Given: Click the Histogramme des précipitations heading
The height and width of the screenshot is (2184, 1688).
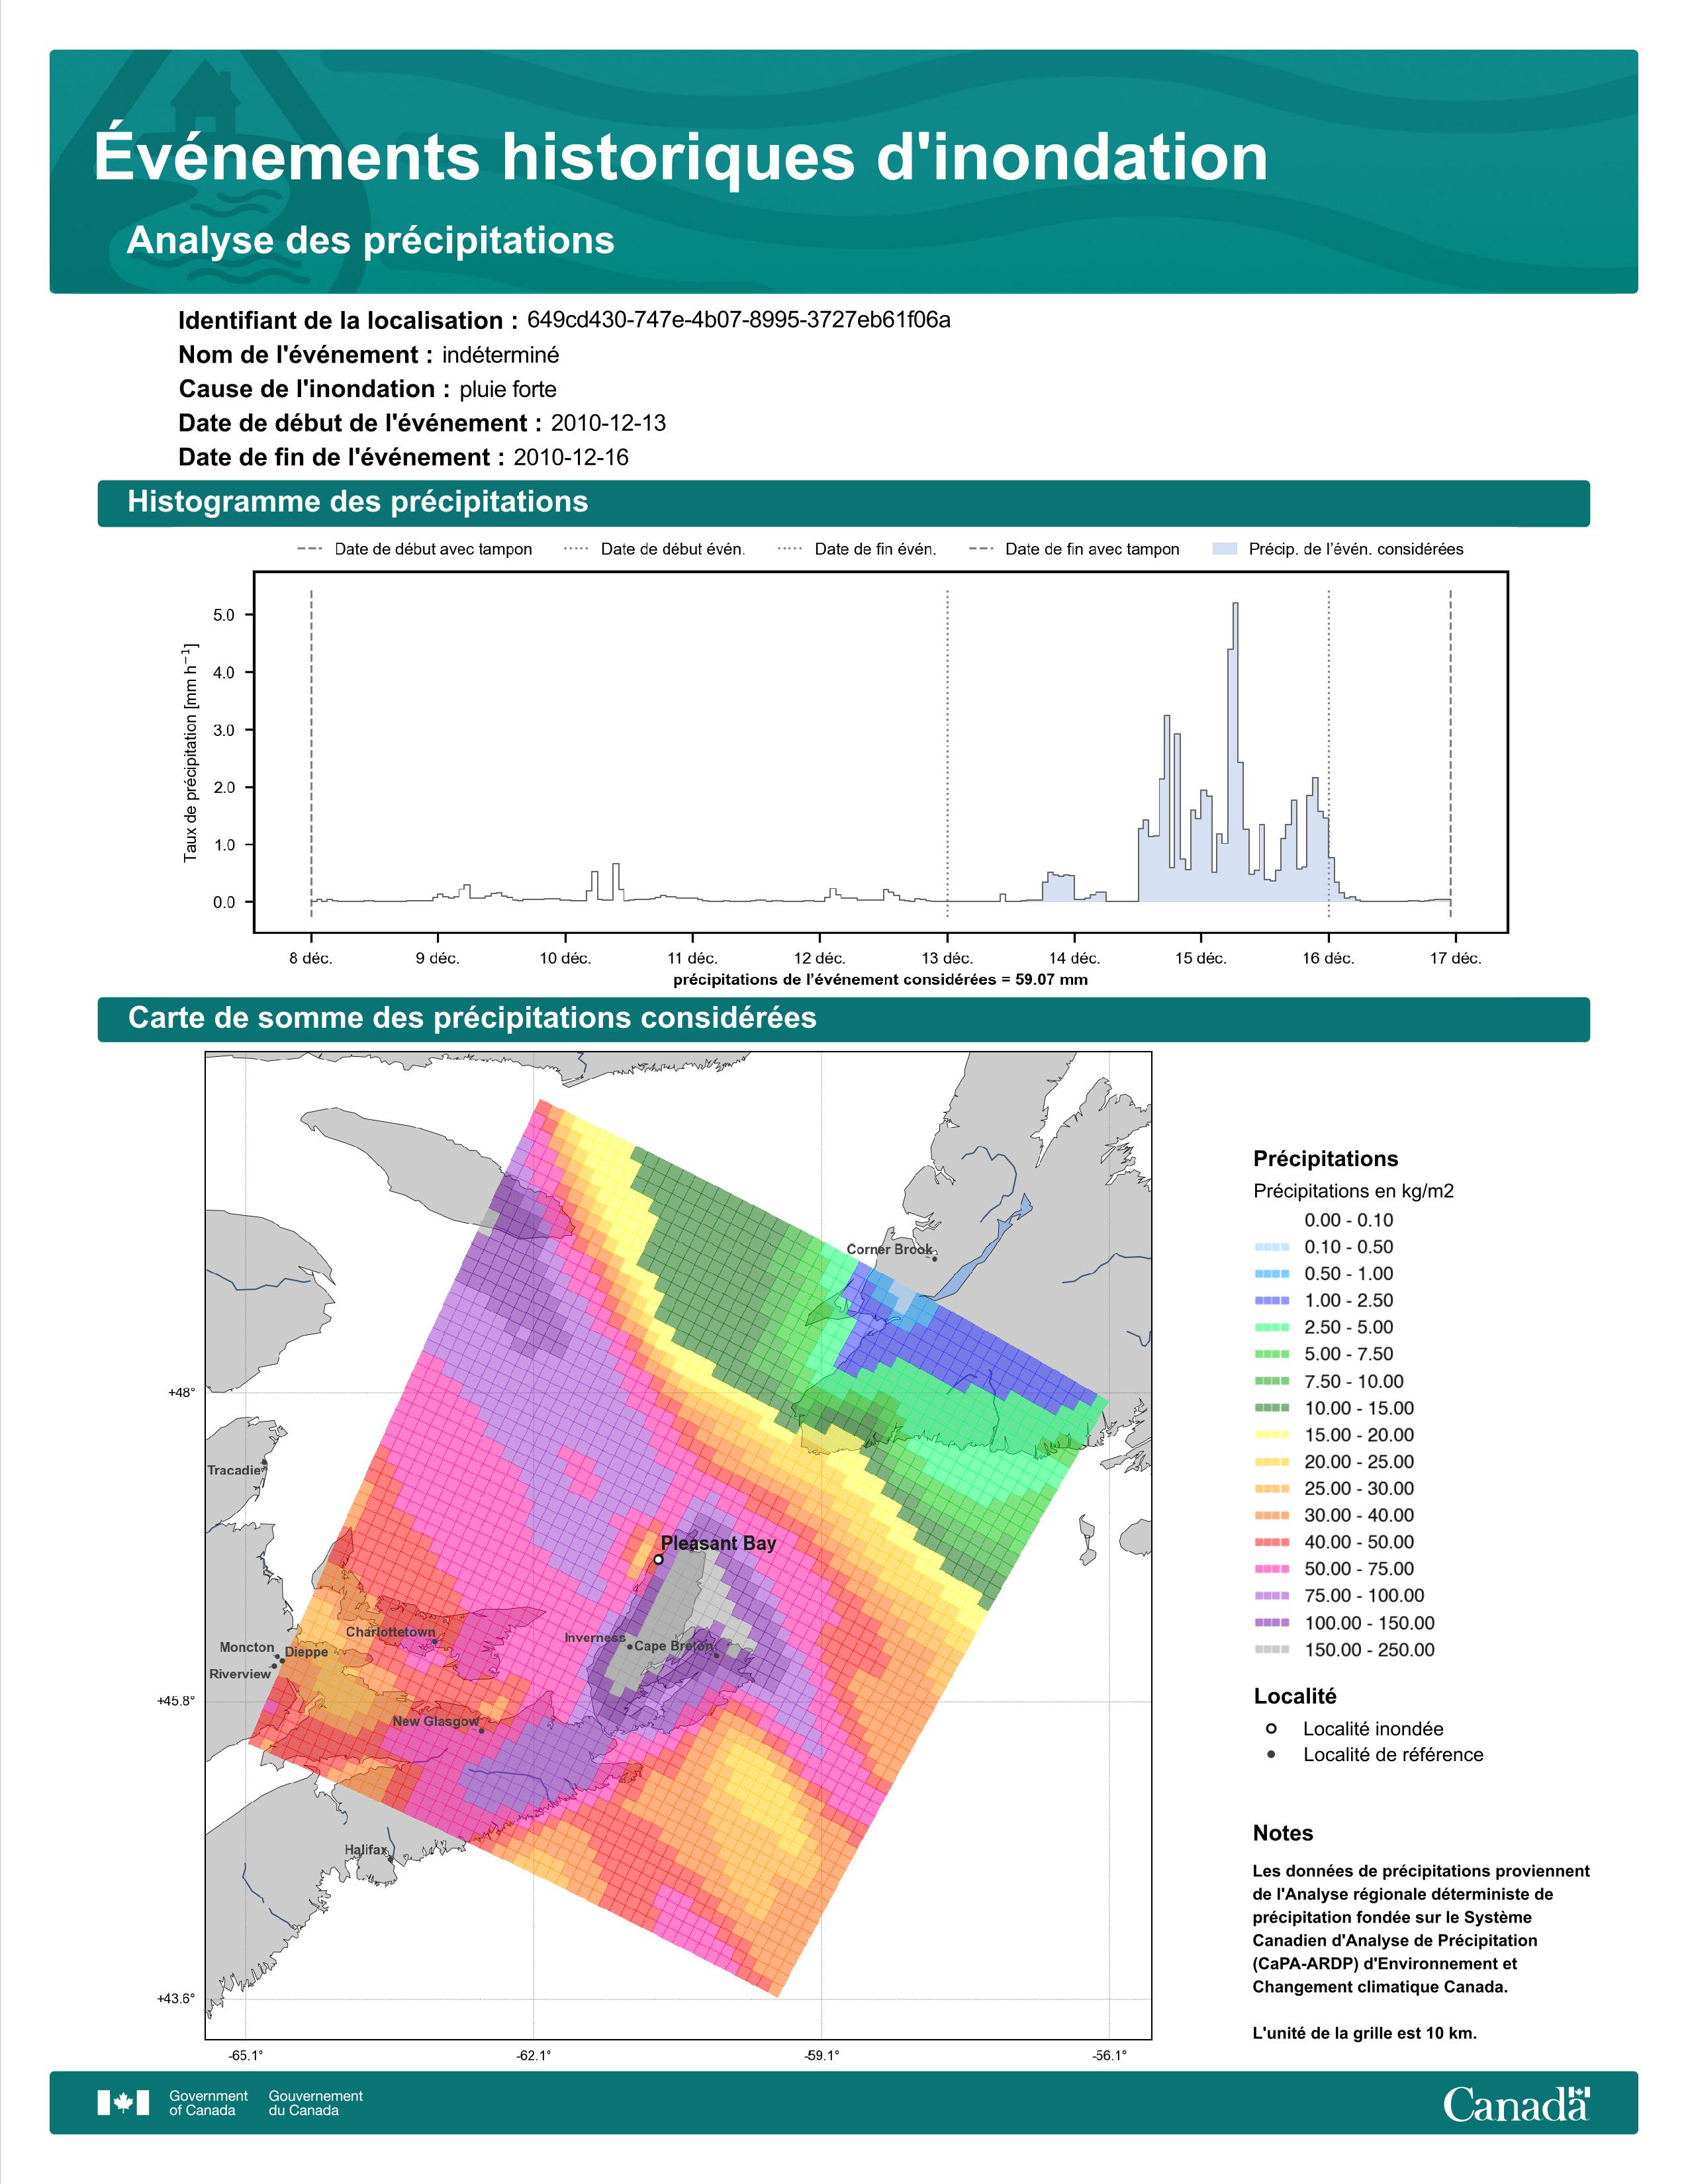Looking at the screenshot, I should (357, 502).
